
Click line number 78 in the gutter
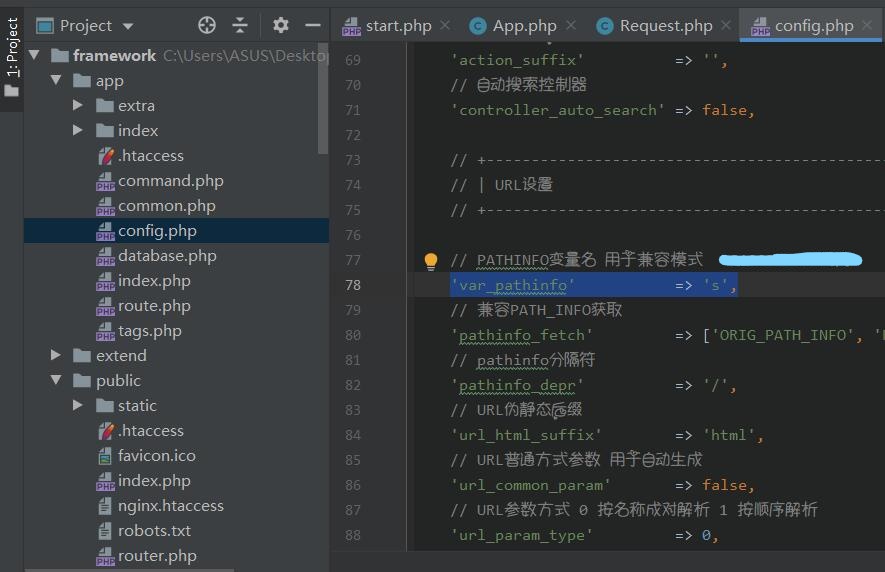click(353, 285)
